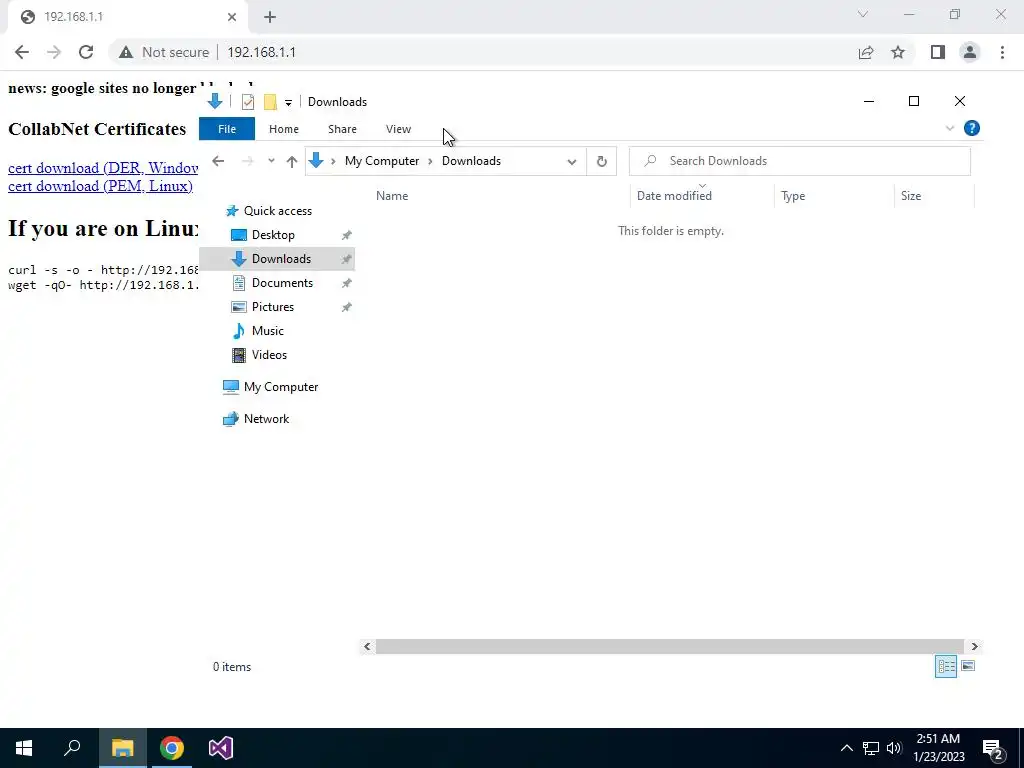Open Visual Studio from taskbar
The width and height of the screenshot is (1024, 768).
point(221,748)
